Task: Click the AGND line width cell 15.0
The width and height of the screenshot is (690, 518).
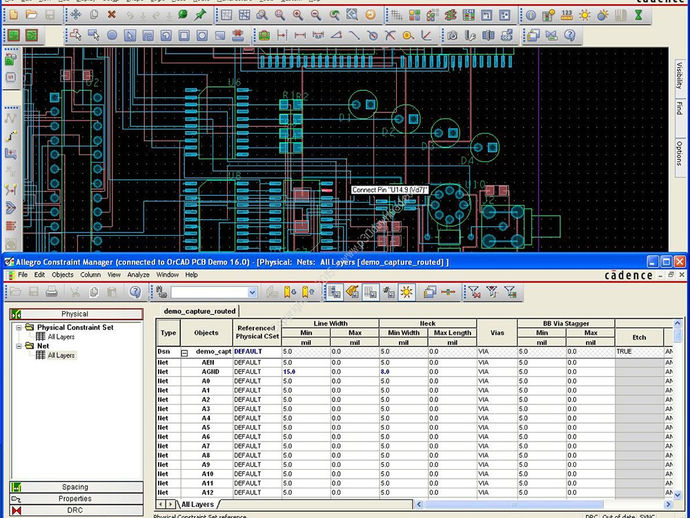Action: tap(306, 372)
